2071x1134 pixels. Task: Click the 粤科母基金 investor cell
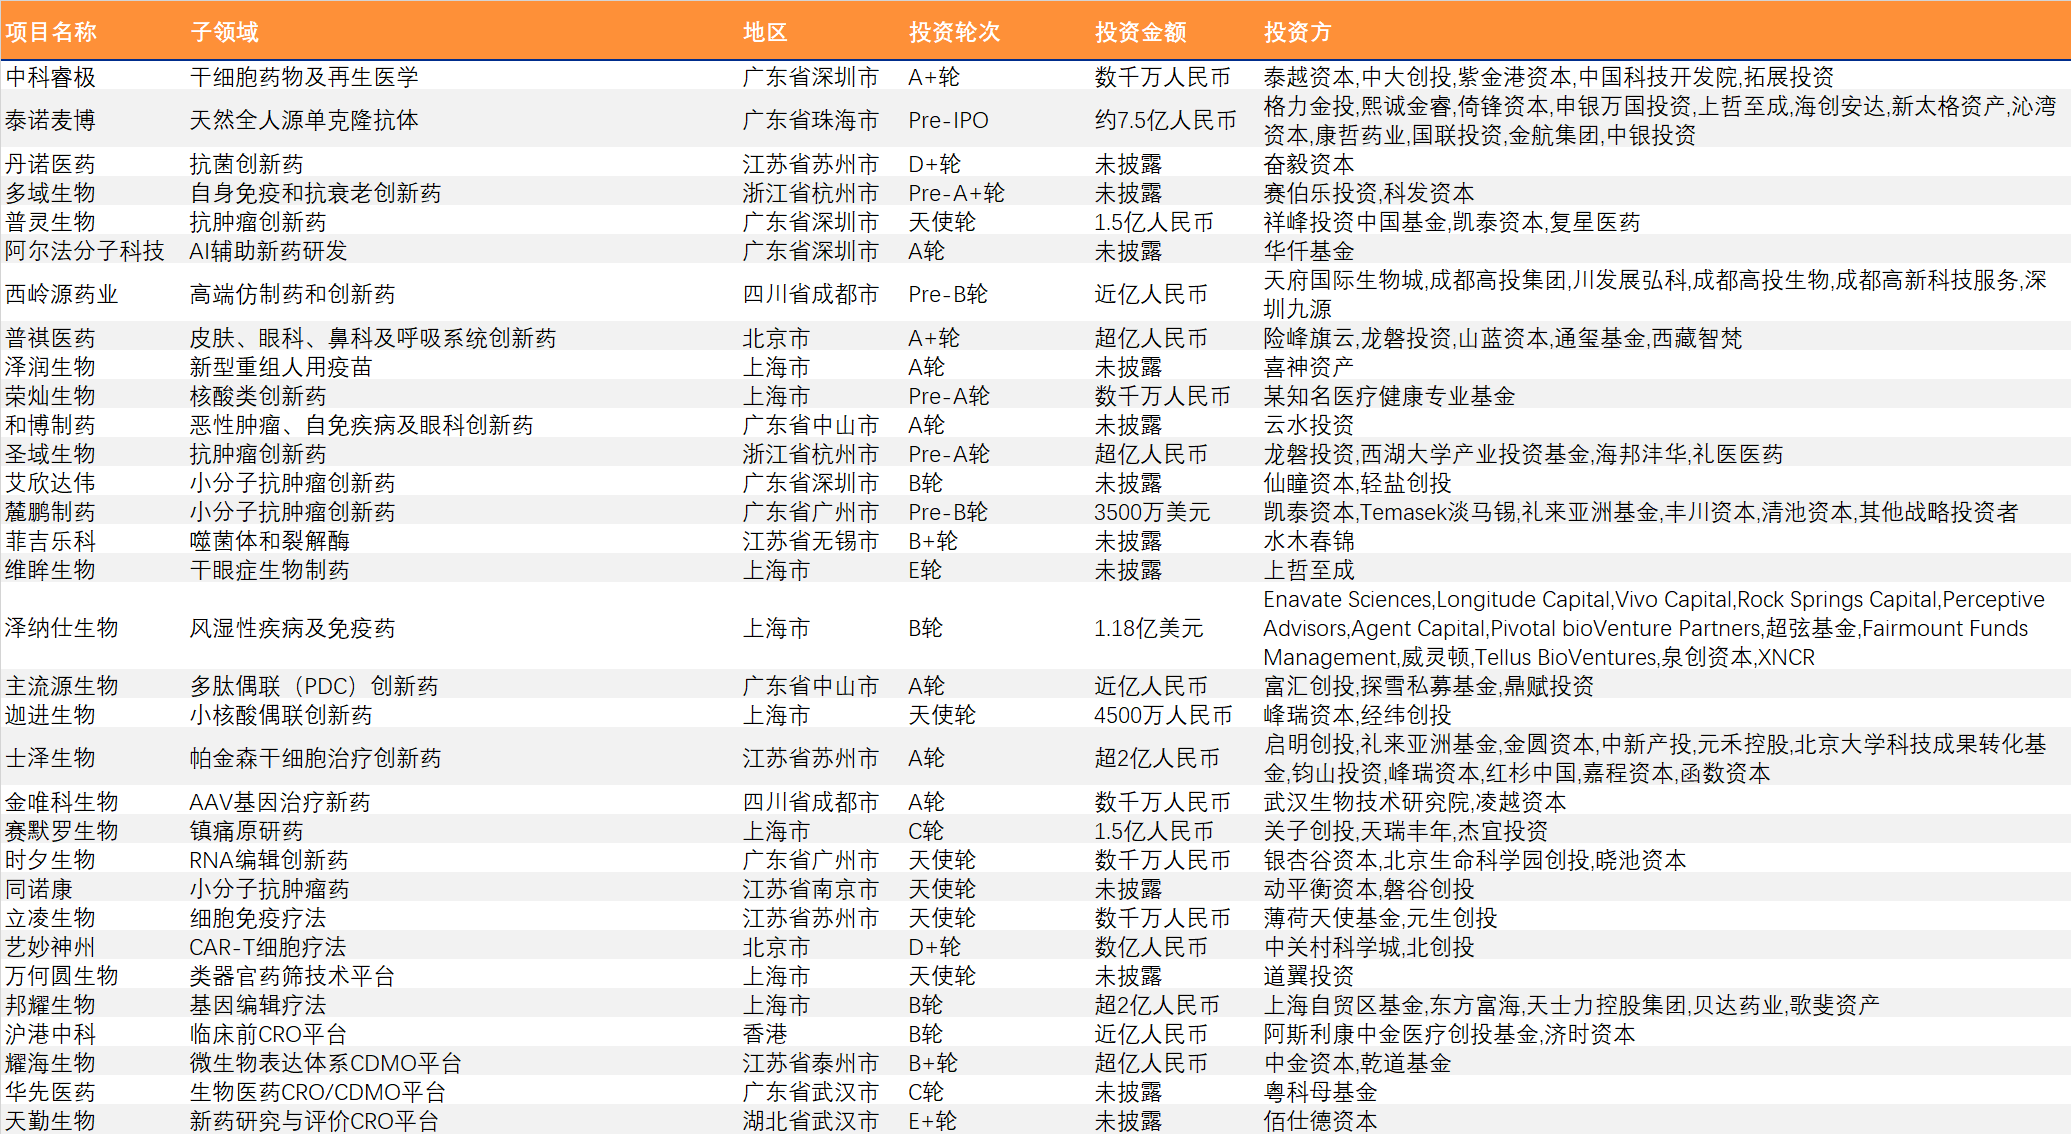(x=1320, y=1092)
